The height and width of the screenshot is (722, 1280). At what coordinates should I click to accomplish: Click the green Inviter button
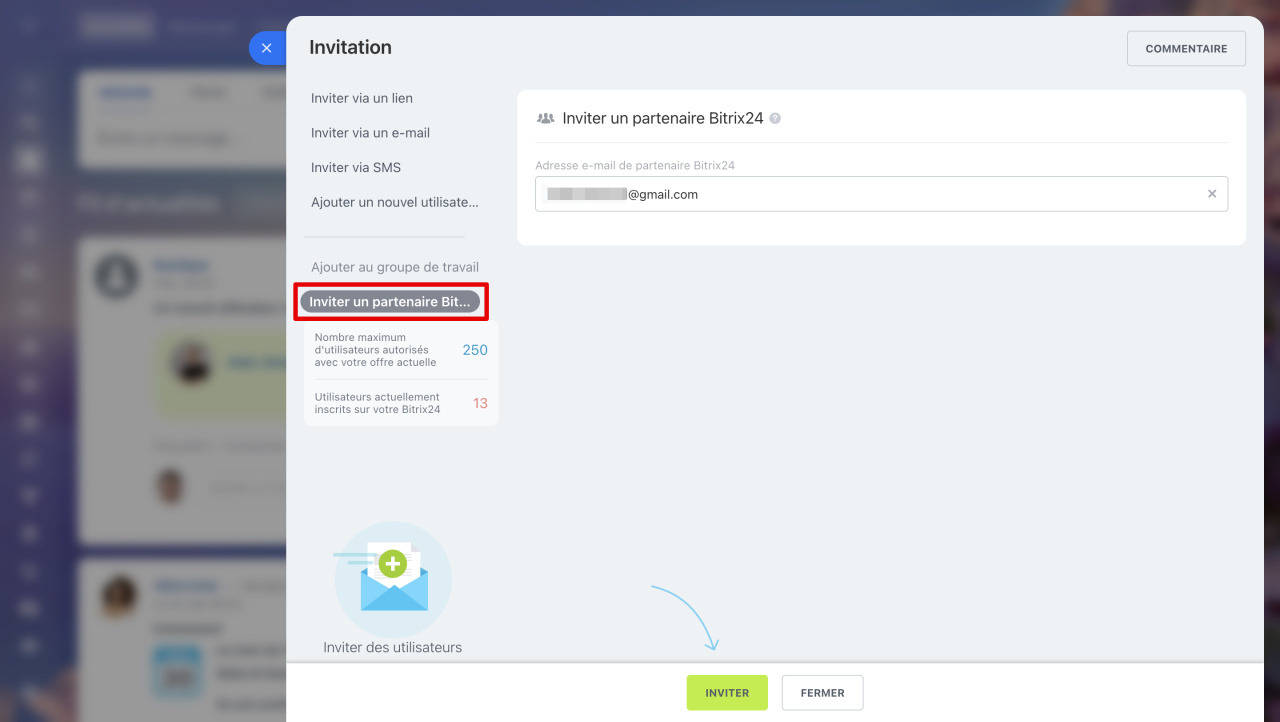pyautogui.click(x=727, y=693)
